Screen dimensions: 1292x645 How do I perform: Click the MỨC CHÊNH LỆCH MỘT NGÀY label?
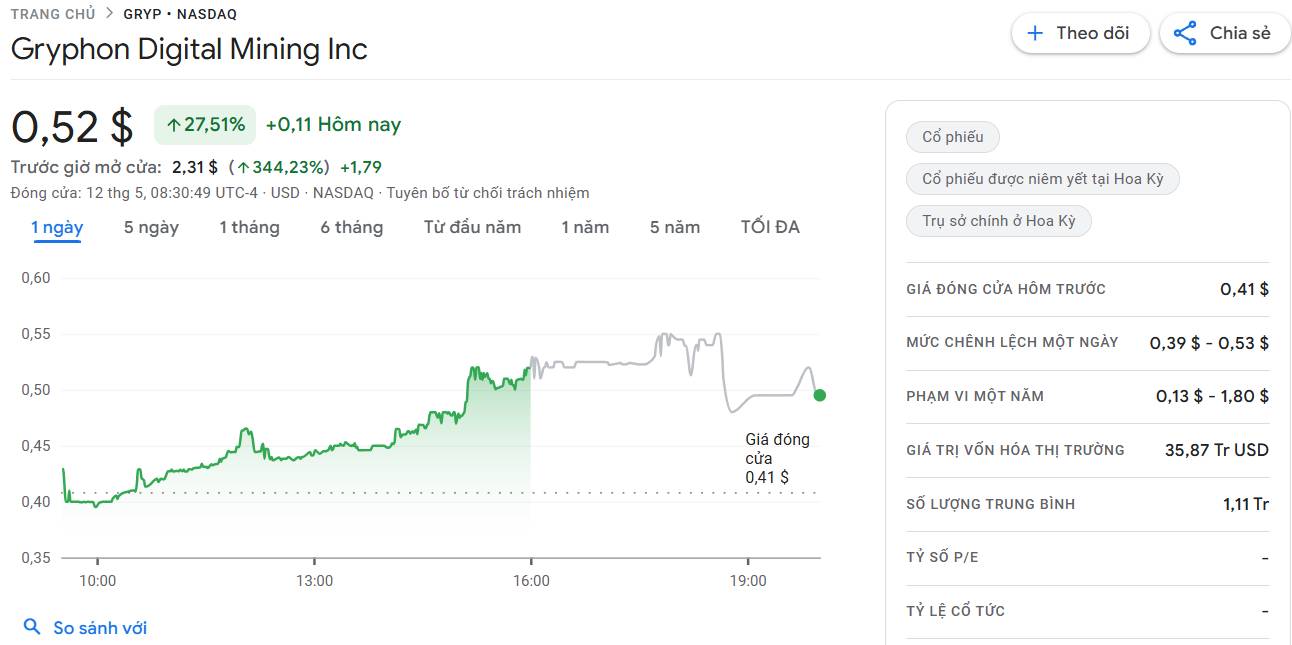coord(1012,342)
